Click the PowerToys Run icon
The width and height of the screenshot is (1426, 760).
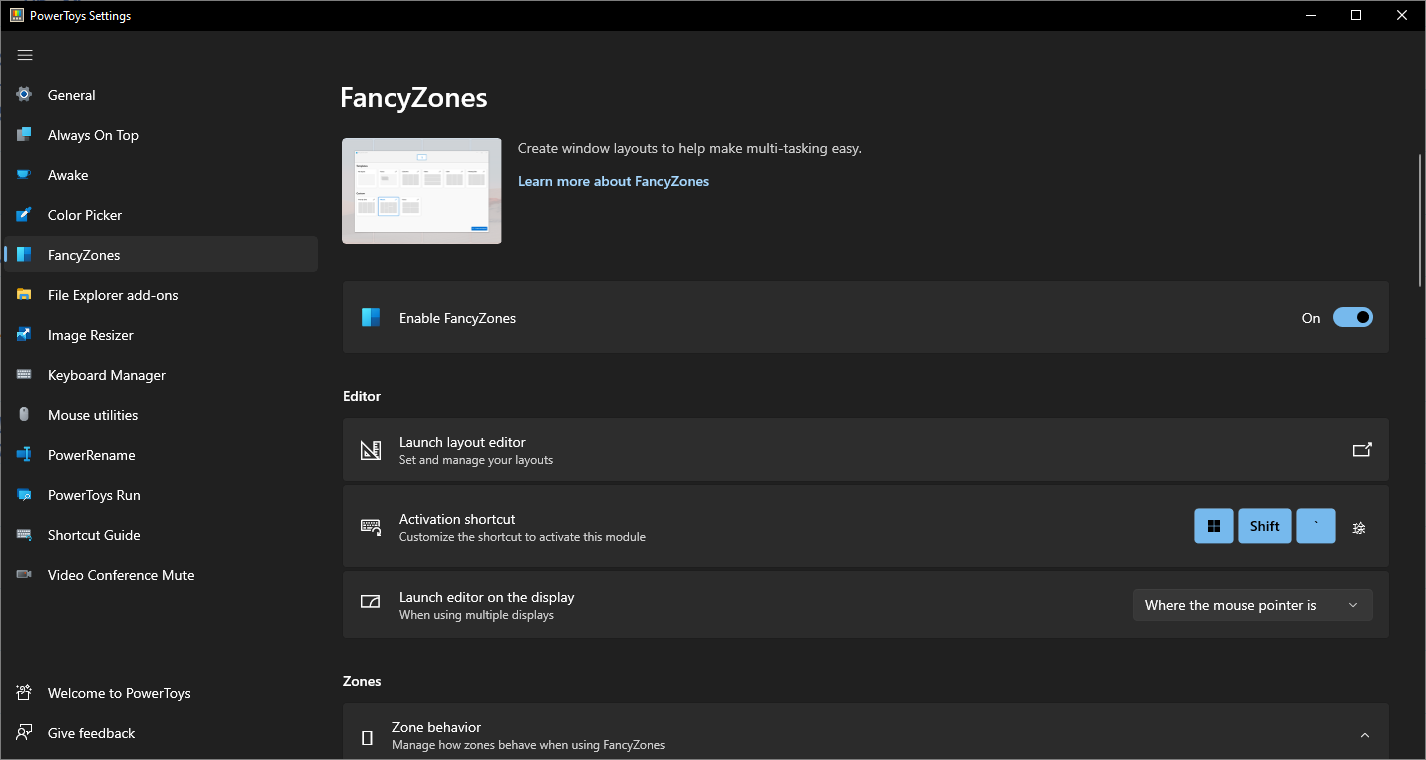coord(24,495)
